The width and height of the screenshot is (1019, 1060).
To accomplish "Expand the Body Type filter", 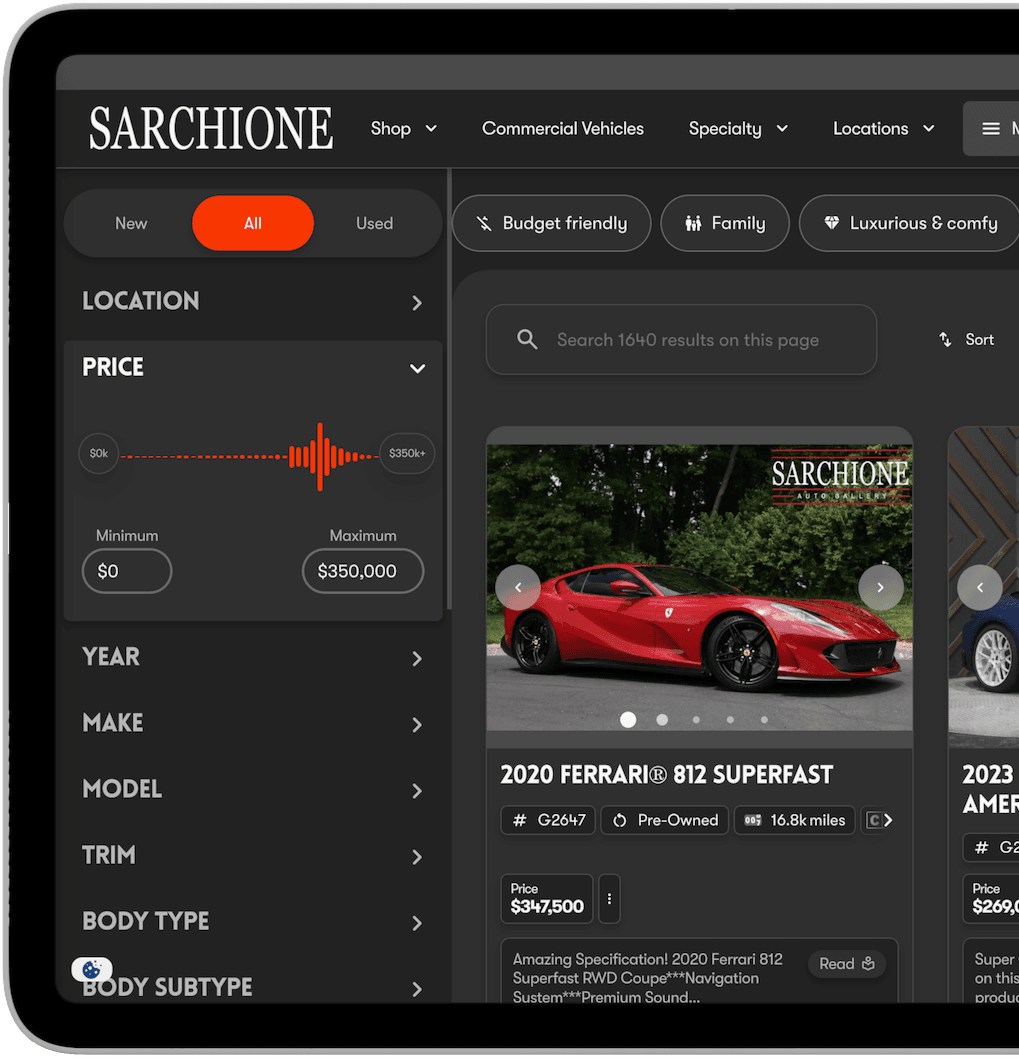I will (x=253, y=922).
